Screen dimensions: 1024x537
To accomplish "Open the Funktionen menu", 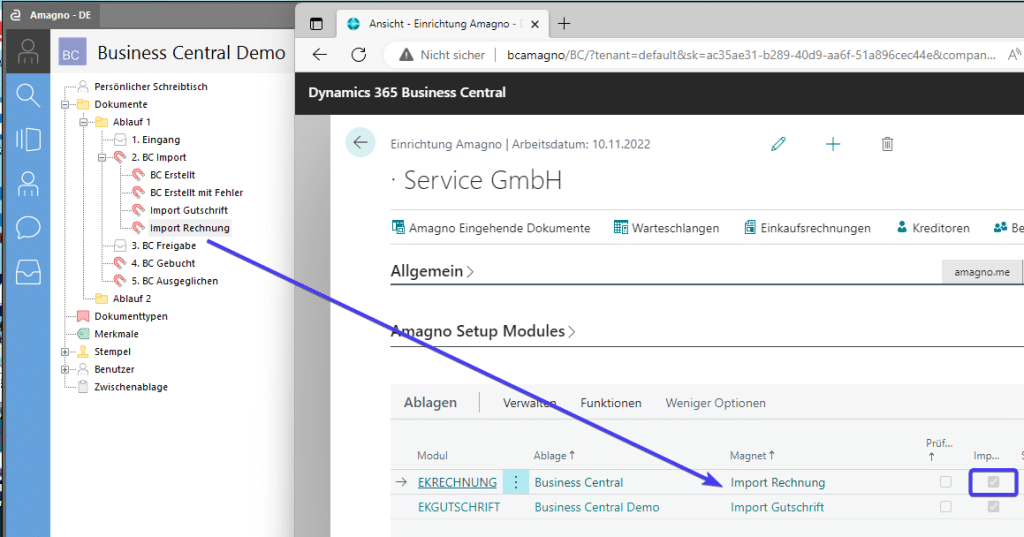I will tap(611, 403).
